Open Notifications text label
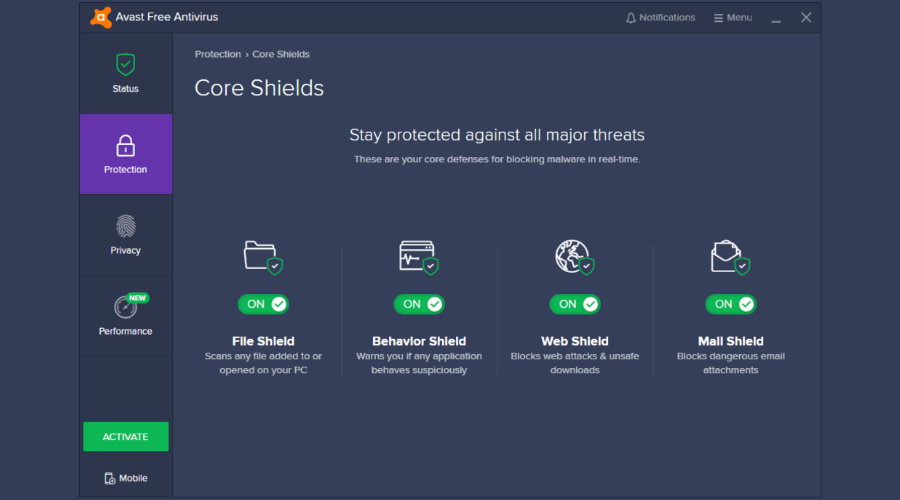Screen dimensions: 900x500 pos(667,18)
